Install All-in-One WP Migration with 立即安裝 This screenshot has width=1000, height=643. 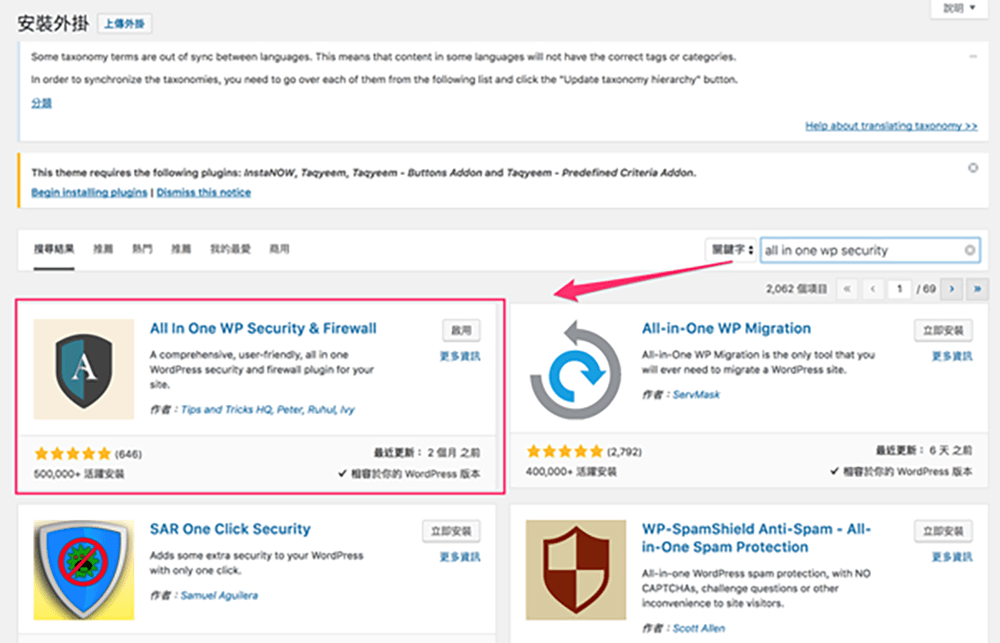pyautogui.click(x=943, y=330)
